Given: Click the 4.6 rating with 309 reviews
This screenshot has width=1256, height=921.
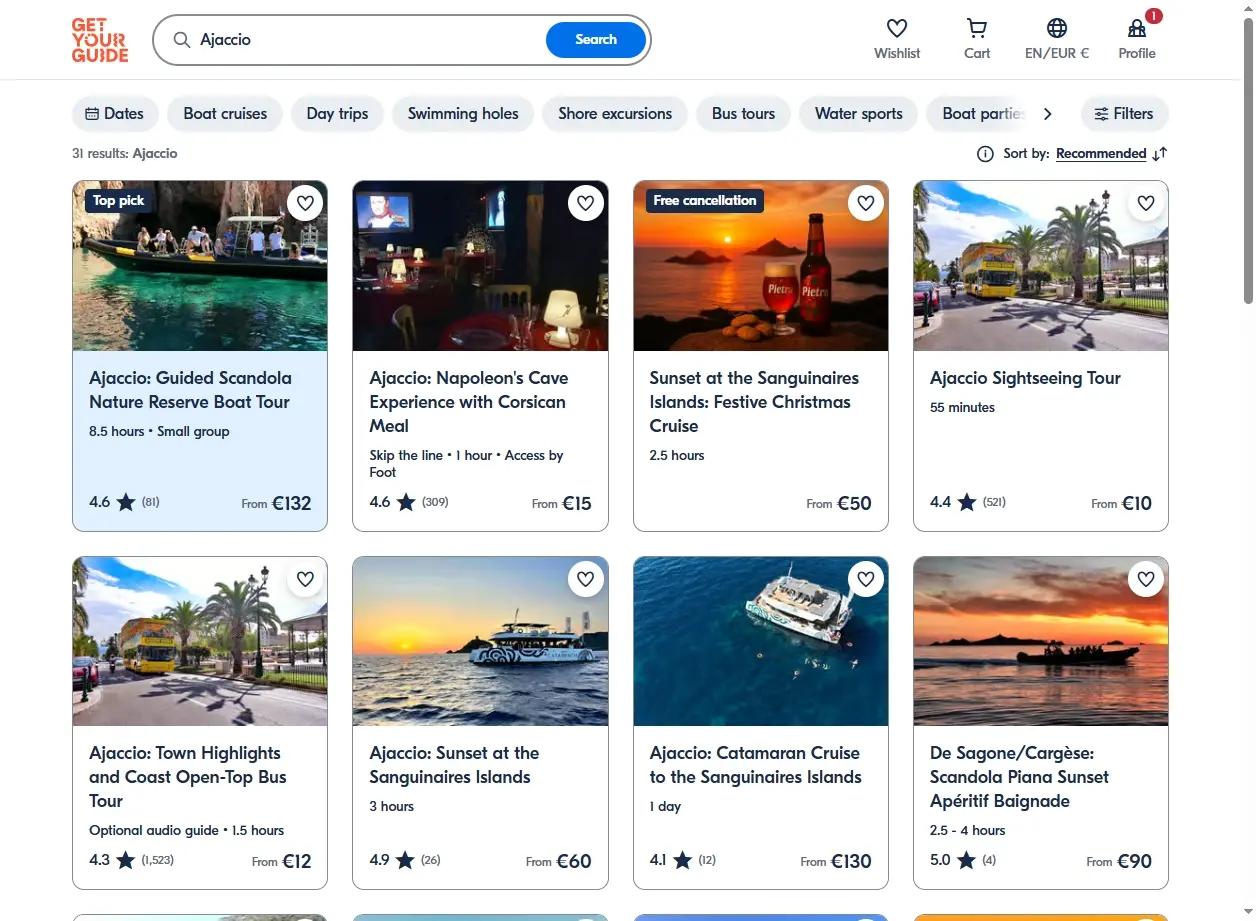Looking at the screenshot, I should (409, 502).
